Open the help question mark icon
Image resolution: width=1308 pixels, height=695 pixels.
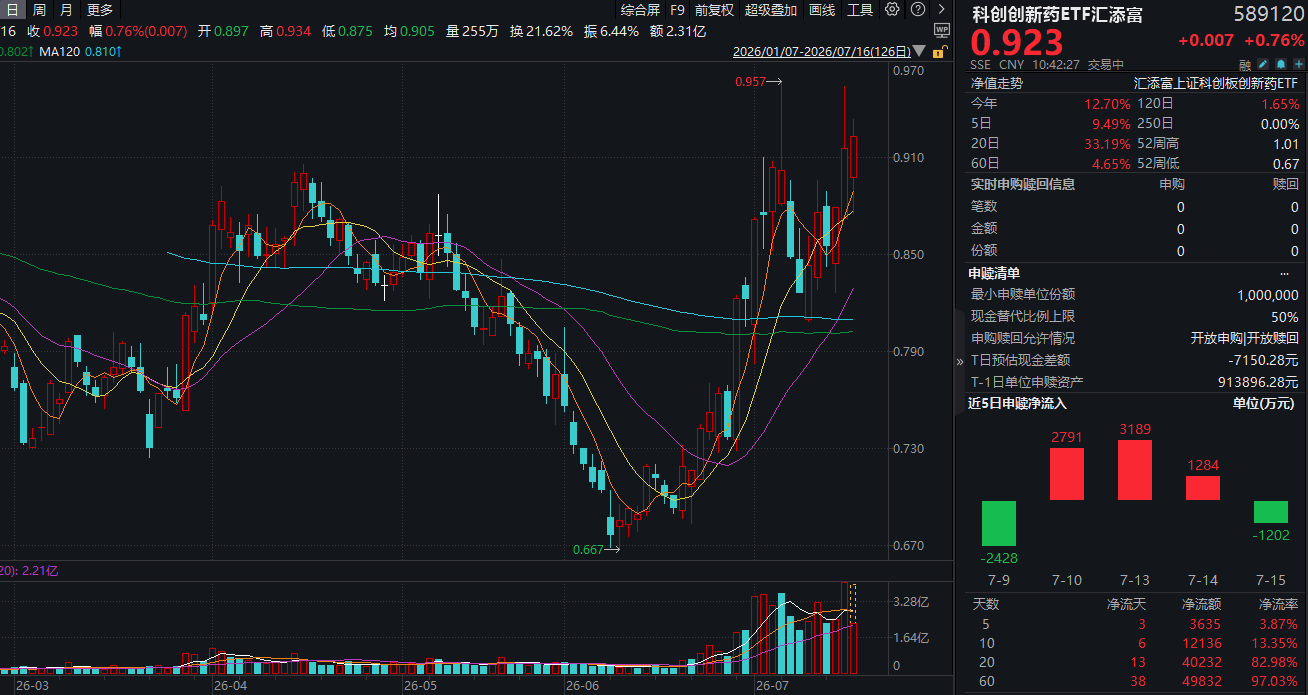918,9
